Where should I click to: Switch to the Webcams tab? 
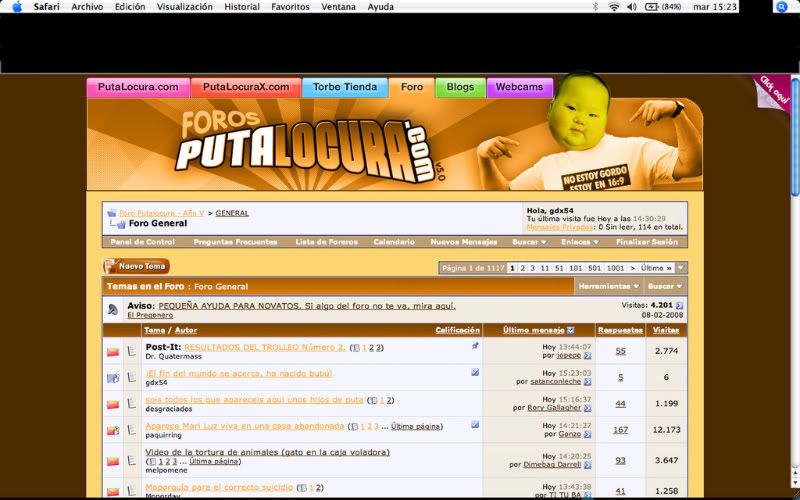tap(519, 87)
